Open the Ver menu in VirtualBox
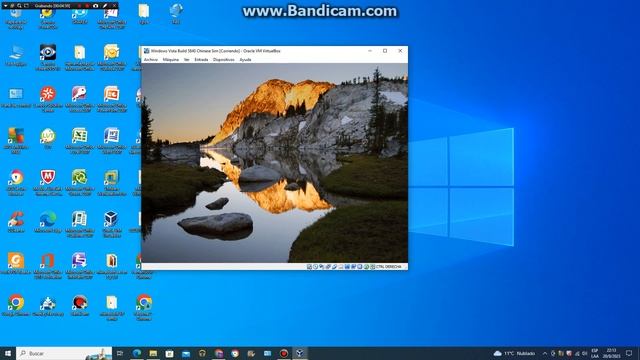 click(187, 60)
